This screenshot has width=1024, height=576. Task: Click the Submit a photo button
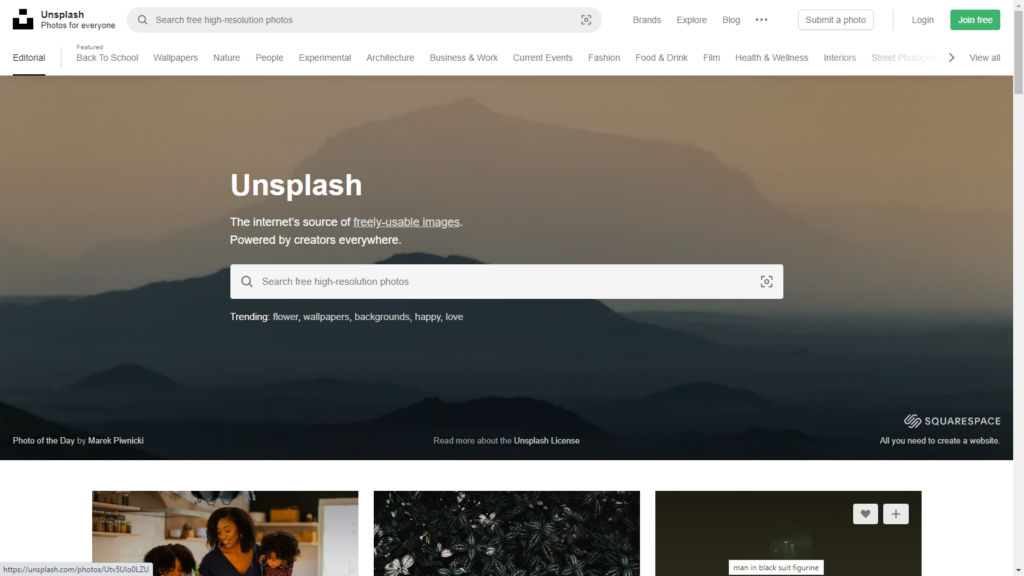click(x=835, y=20)
